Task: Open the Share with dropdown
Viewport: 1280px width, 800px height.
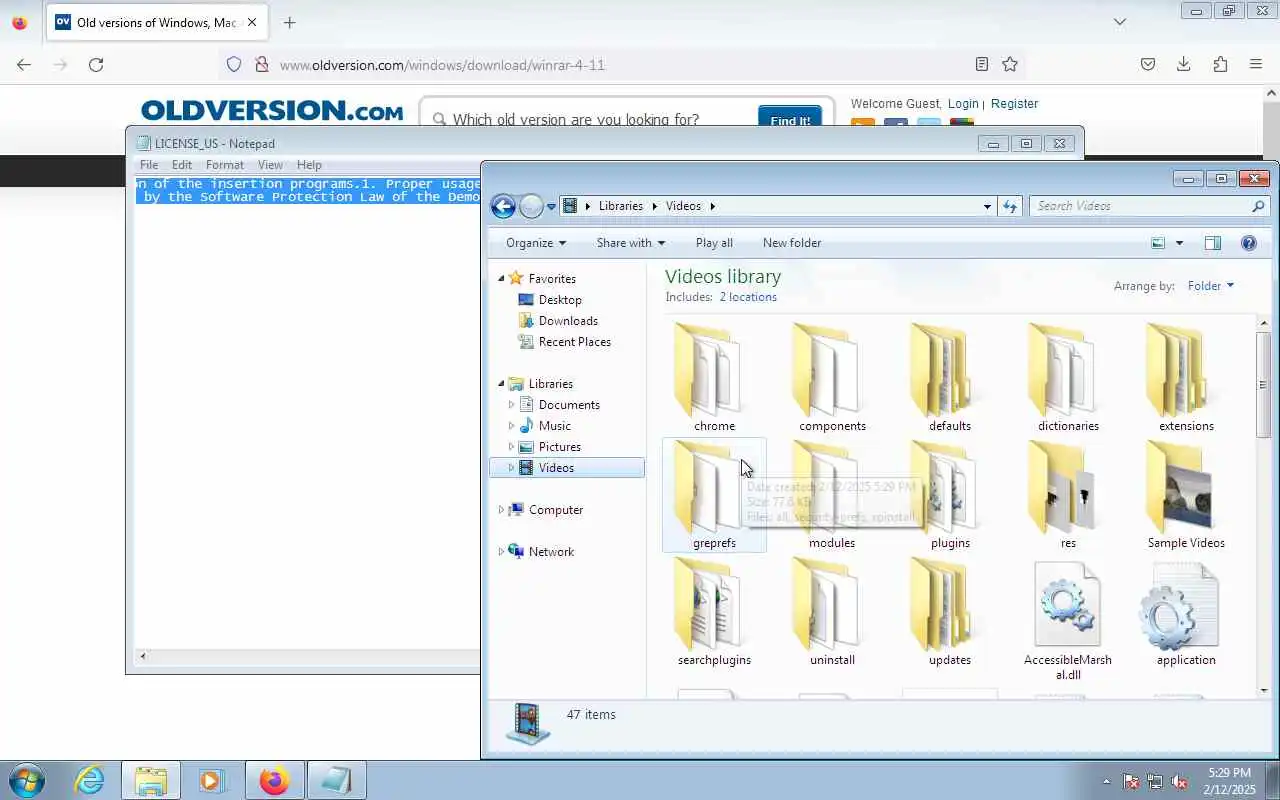Action: coord(631,243)
